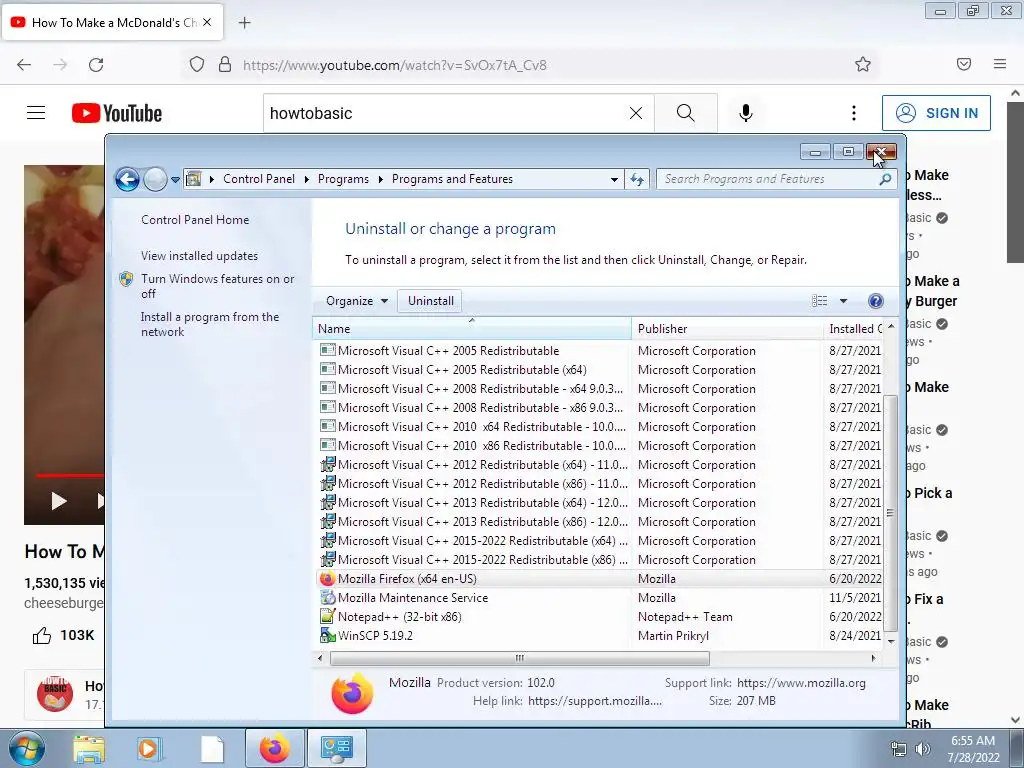Click icon of Visual C++ 2013 Redistributable (x86)
Viewport: 1024px width, 768px height.
click(x=327, y=521)
